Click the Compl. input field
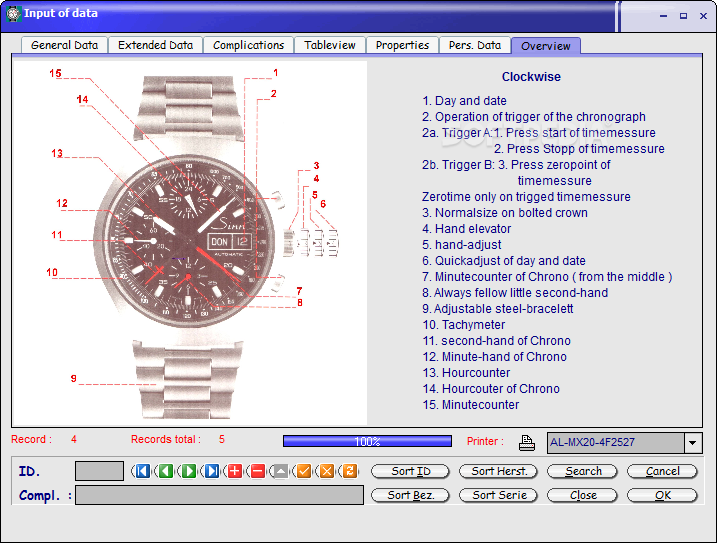Viewport: 717px width, 543px height. (x=219, y=495)
